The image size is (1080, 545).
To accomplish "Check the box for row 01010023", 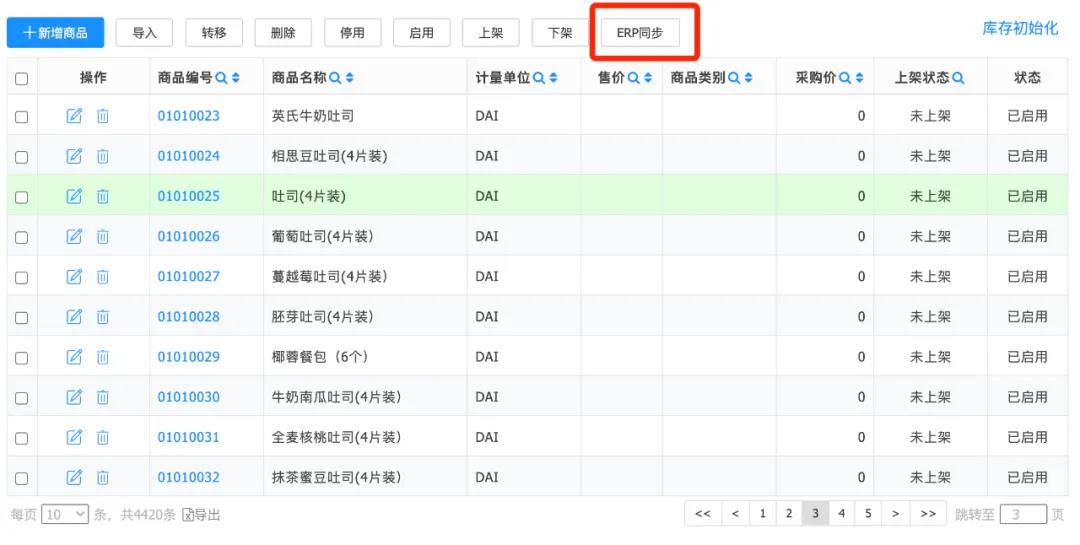I will pos(21,116).
